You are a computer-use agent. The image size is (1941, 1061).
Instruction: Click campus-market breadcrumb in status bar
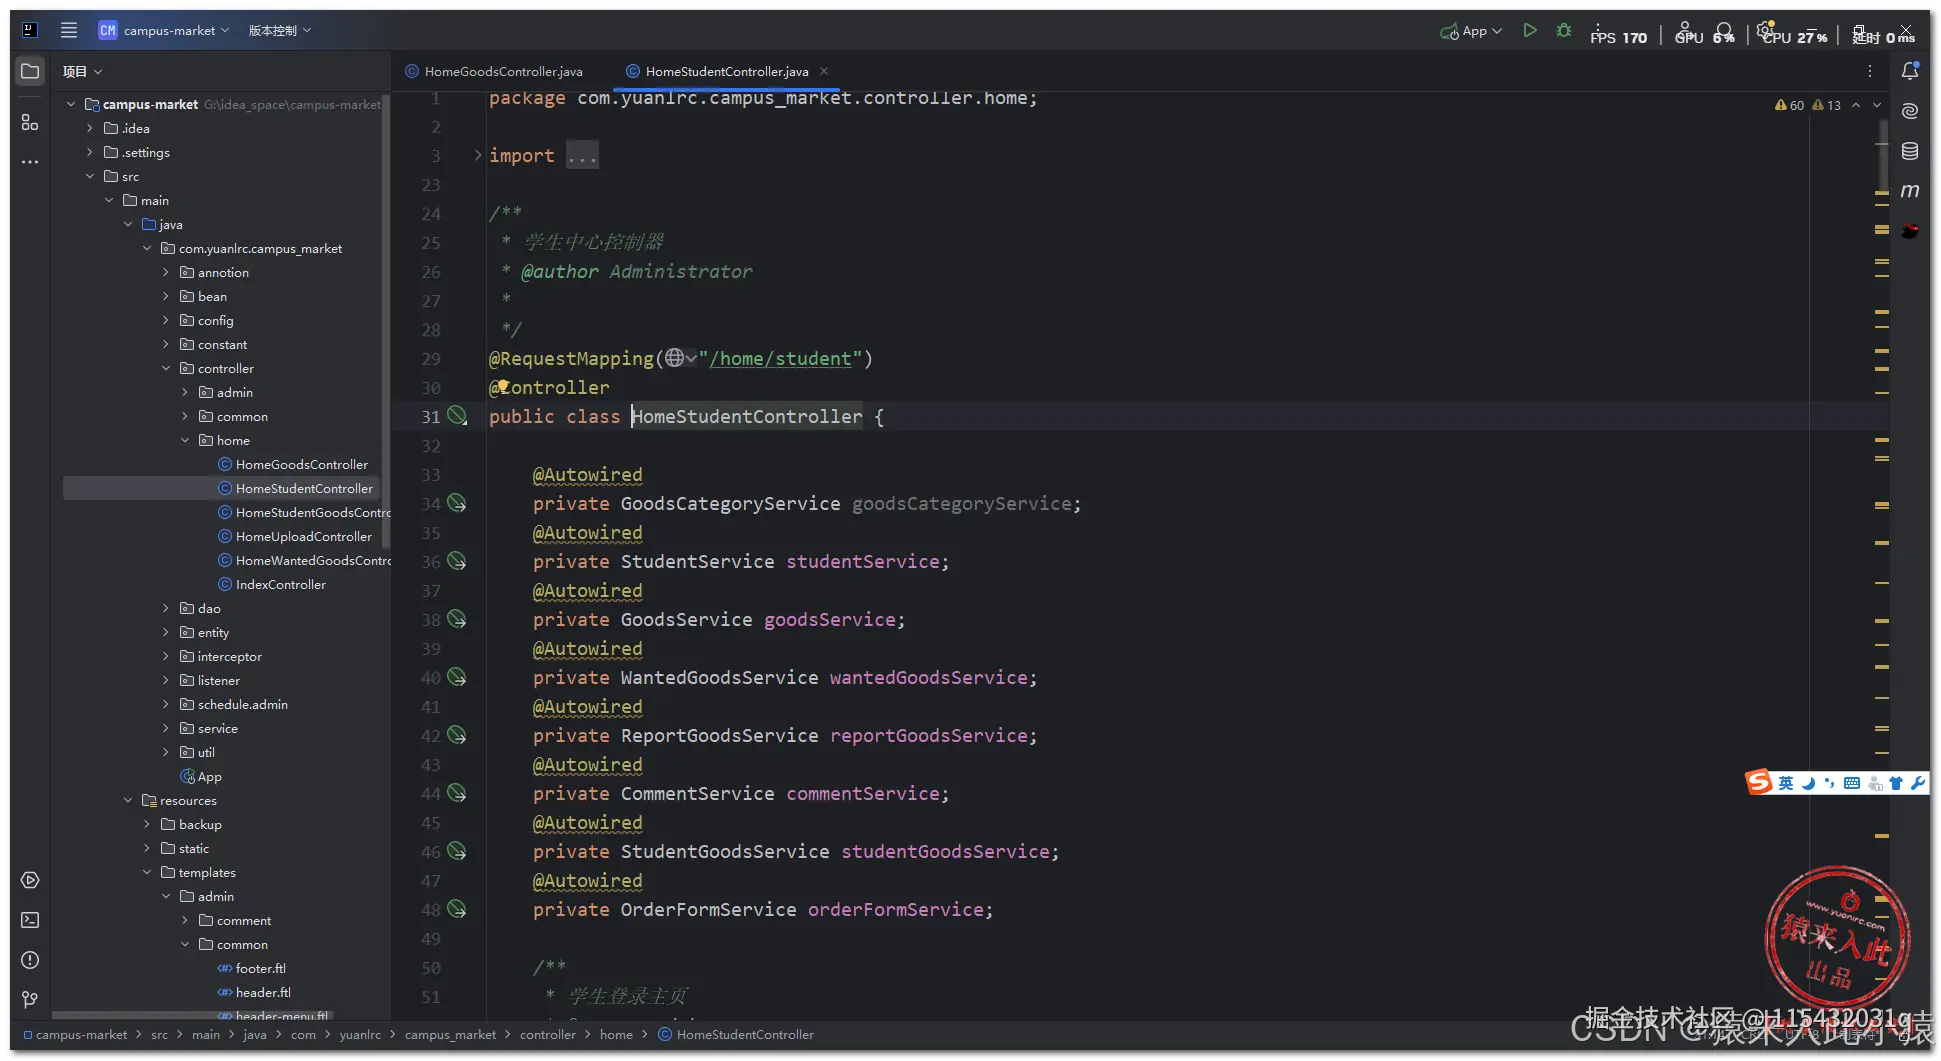click(x=75, y=1034)
